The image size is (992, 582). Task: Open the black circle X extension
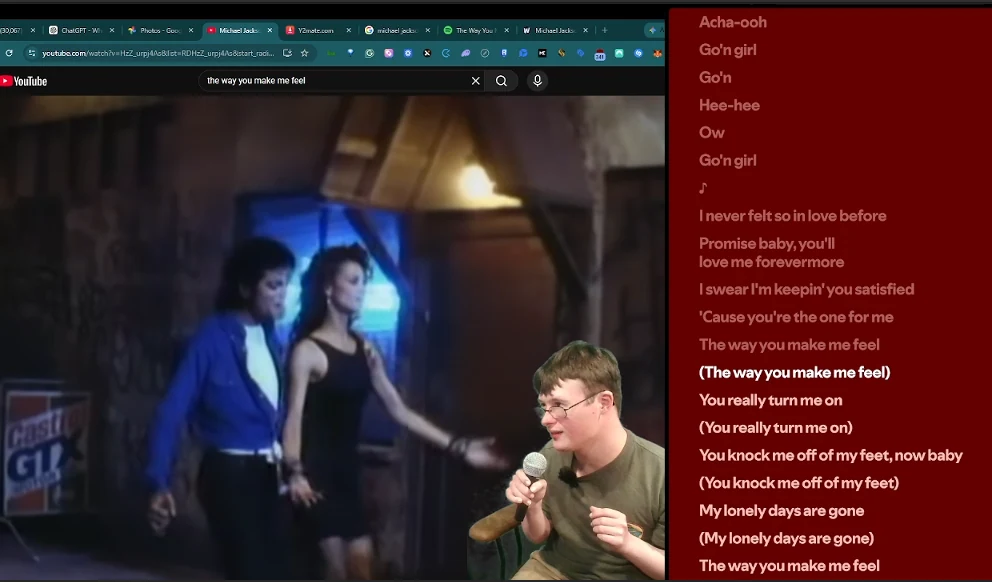[427, 53]
